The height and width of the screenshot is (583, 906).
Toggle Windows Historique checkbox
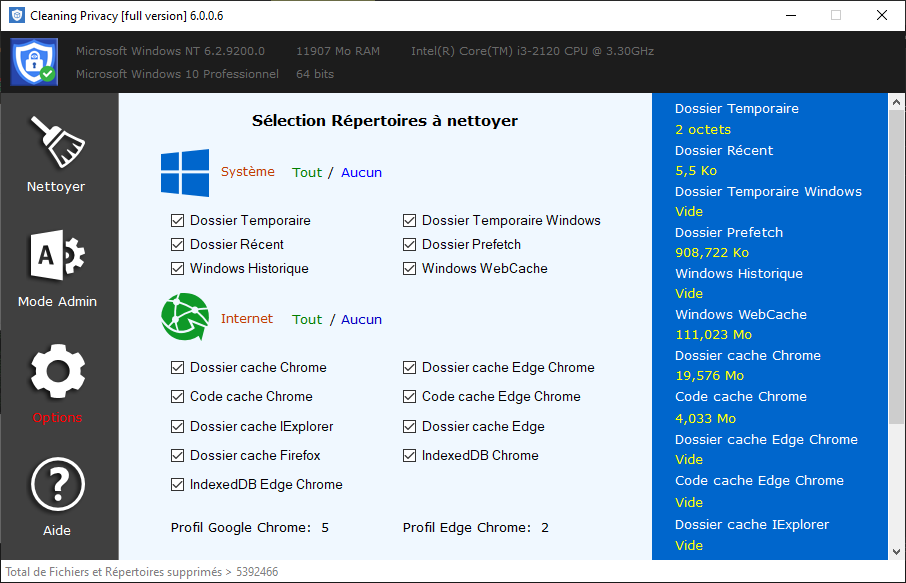(x=177, y=269)
